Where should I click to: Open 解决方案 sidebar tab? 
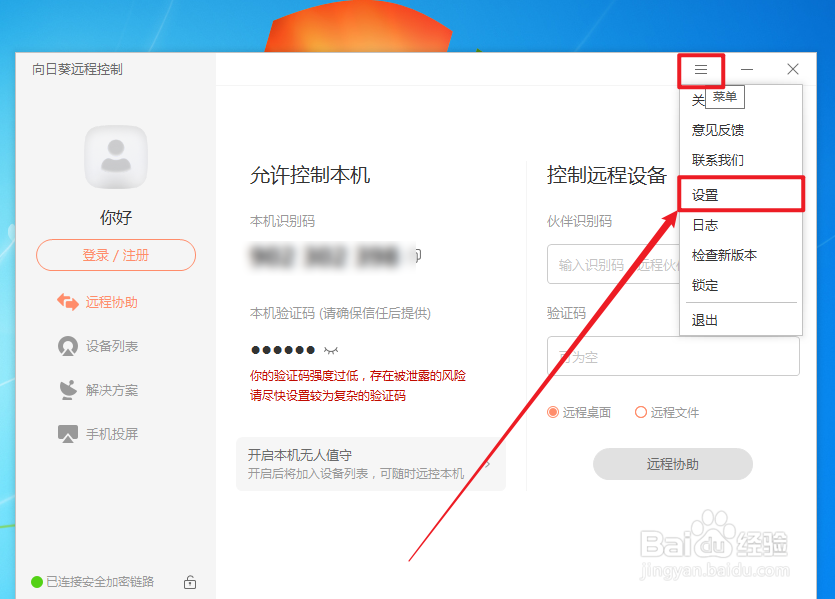tap(98, 390)
